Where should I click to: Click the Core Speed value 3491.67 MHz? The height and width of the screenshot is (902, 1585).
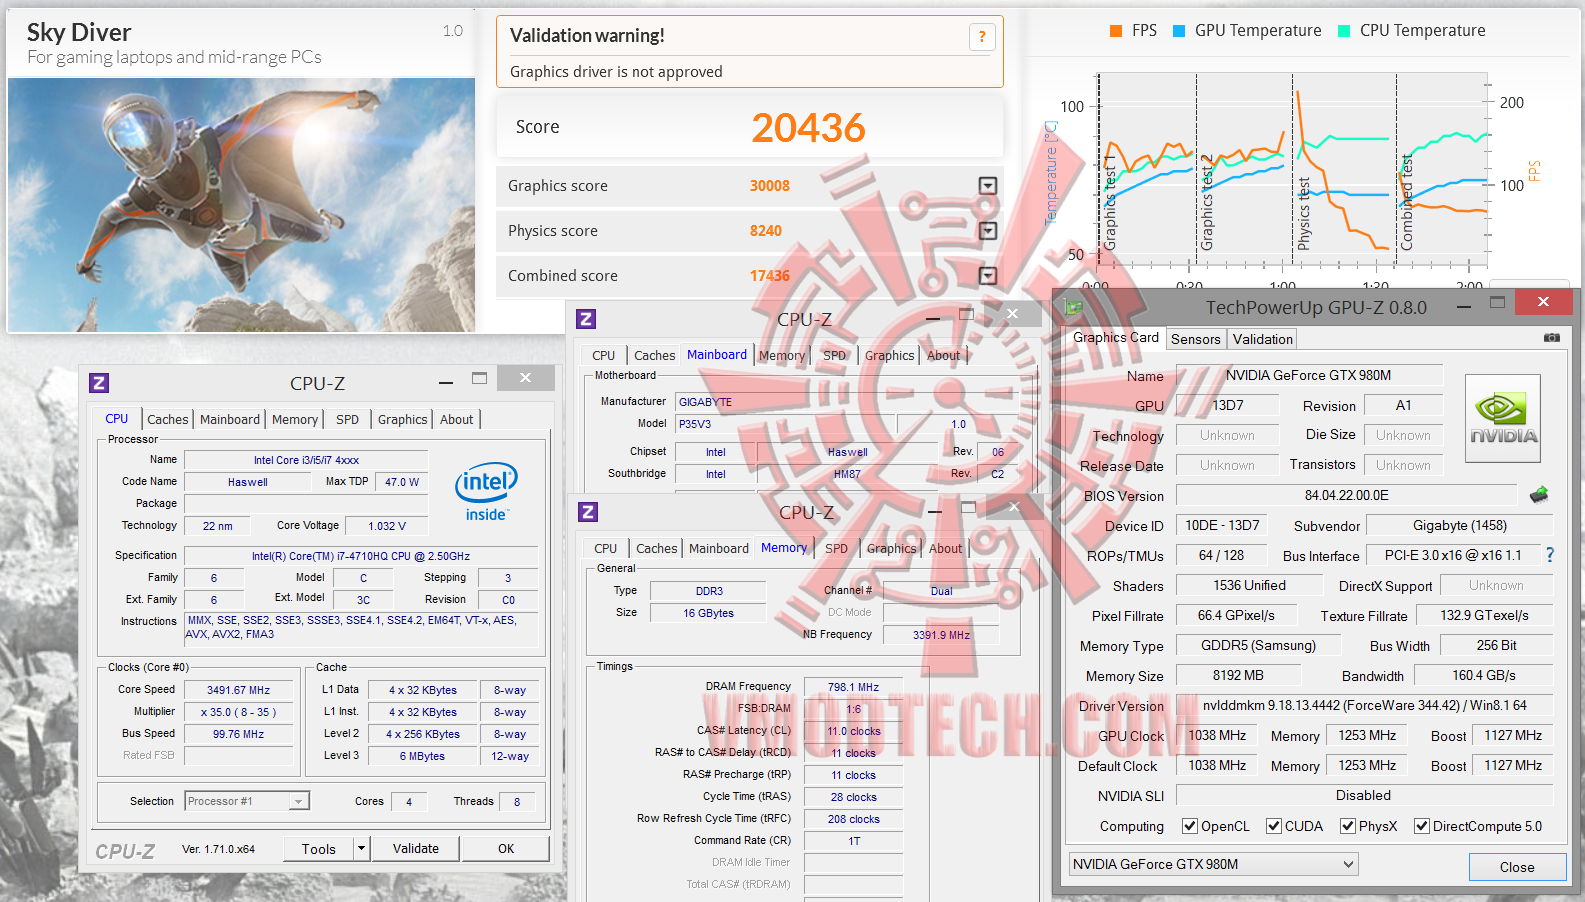[x=239, y=690]
